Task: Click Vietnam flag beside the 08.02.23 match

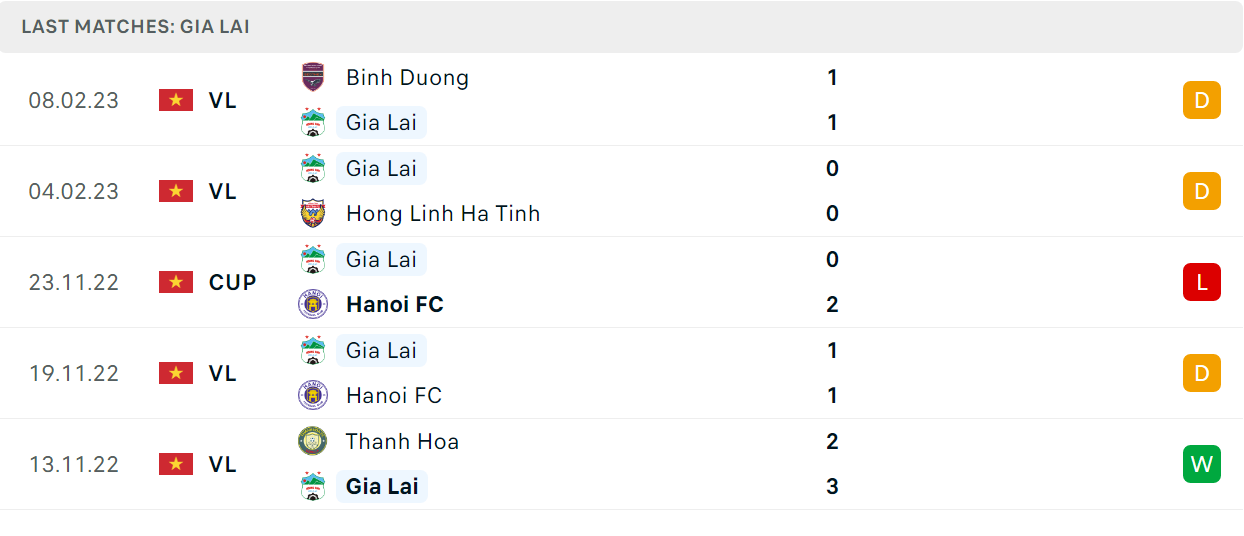Action: click(176, 100)
